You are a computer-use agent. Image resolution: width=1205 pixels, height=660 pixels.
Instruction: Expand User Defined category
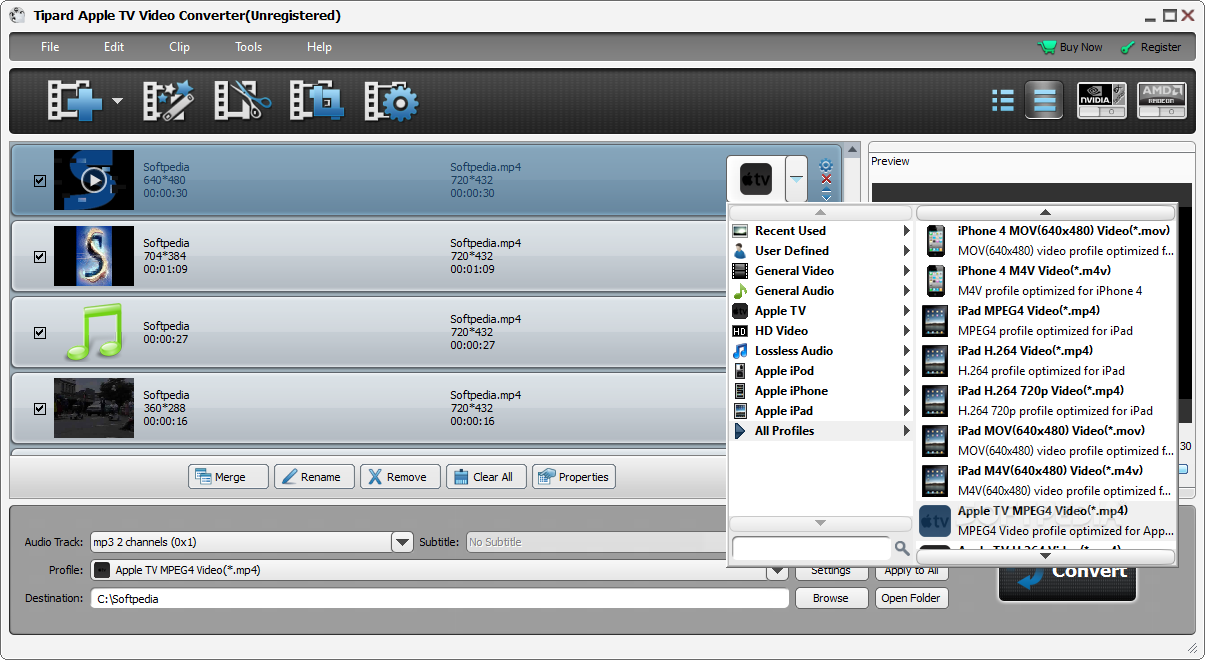pos(821,251)
